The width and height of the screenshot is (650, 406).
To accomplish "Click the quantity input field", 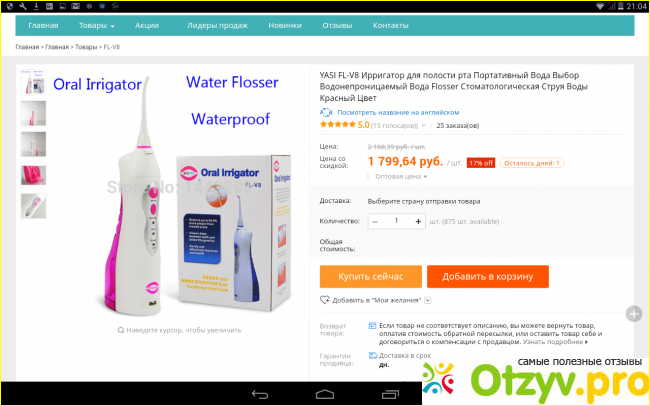I will [396, 221].
